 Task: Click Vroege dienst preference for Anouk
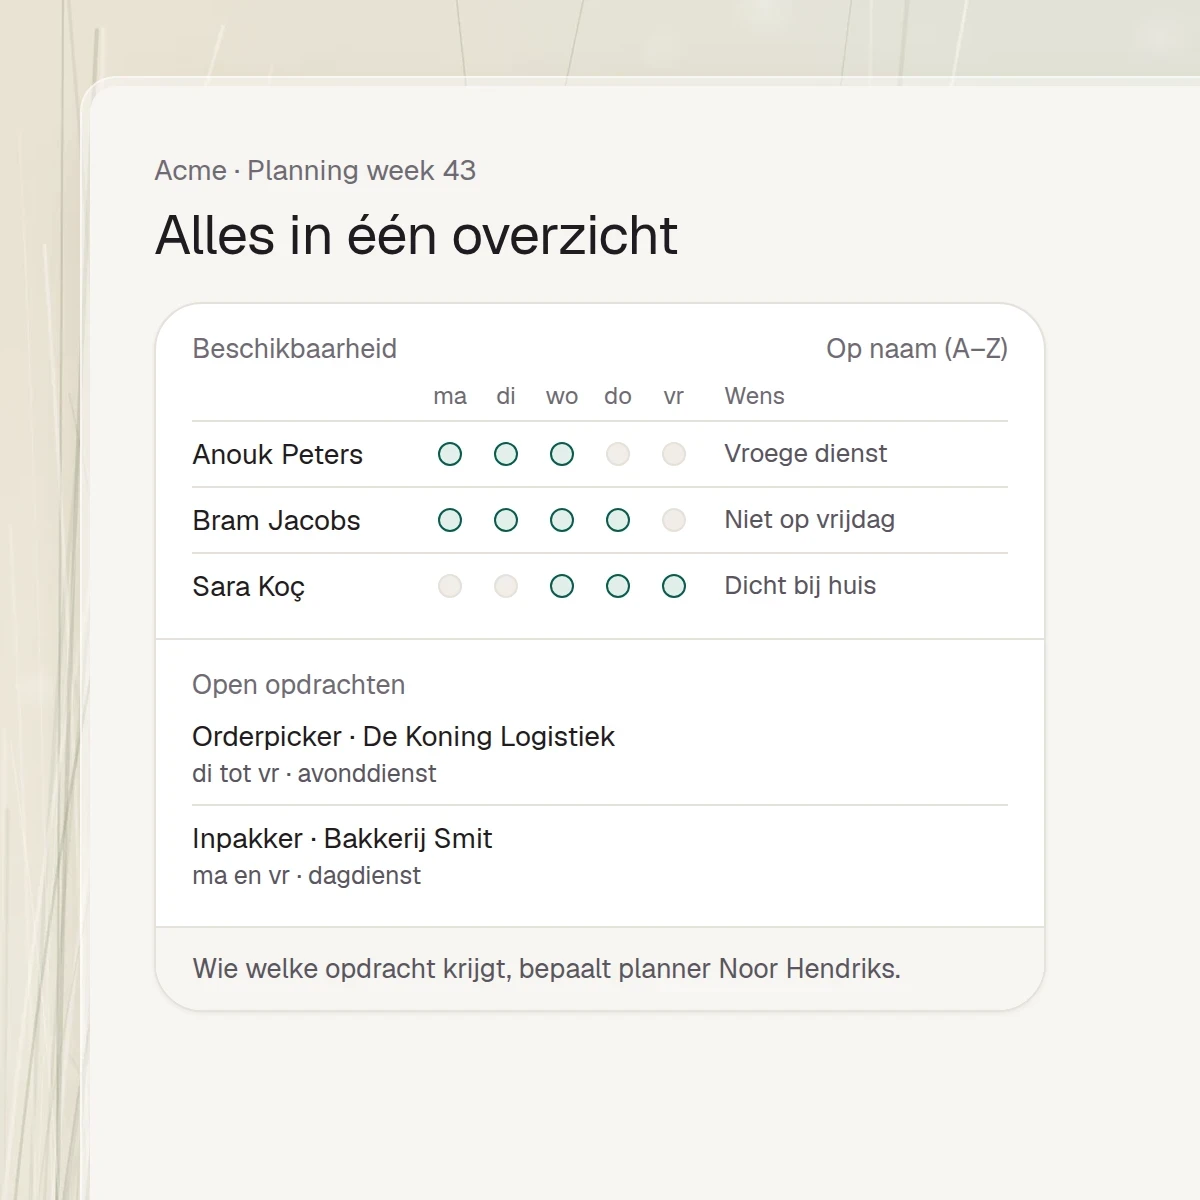(805, 453)
